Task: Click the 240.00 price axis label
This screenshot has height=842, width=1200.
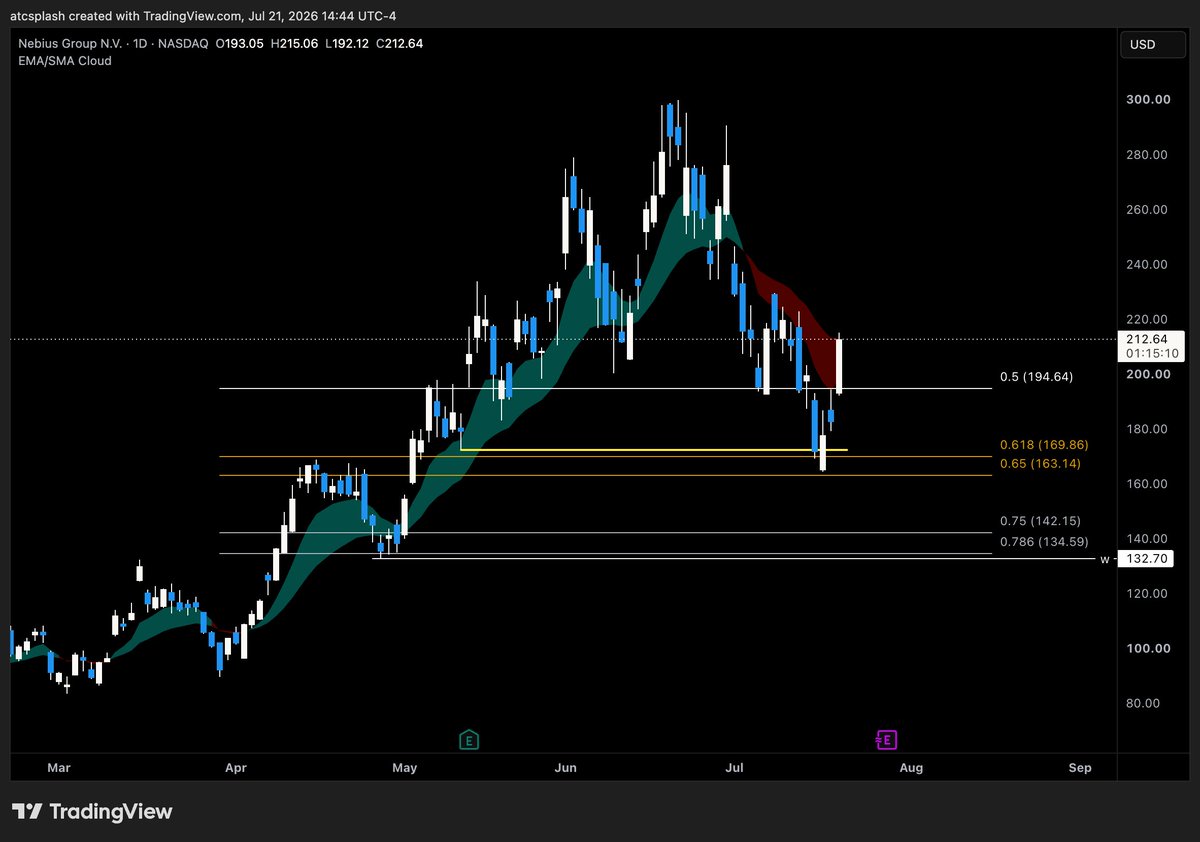Action: [x=1148, y=264]
